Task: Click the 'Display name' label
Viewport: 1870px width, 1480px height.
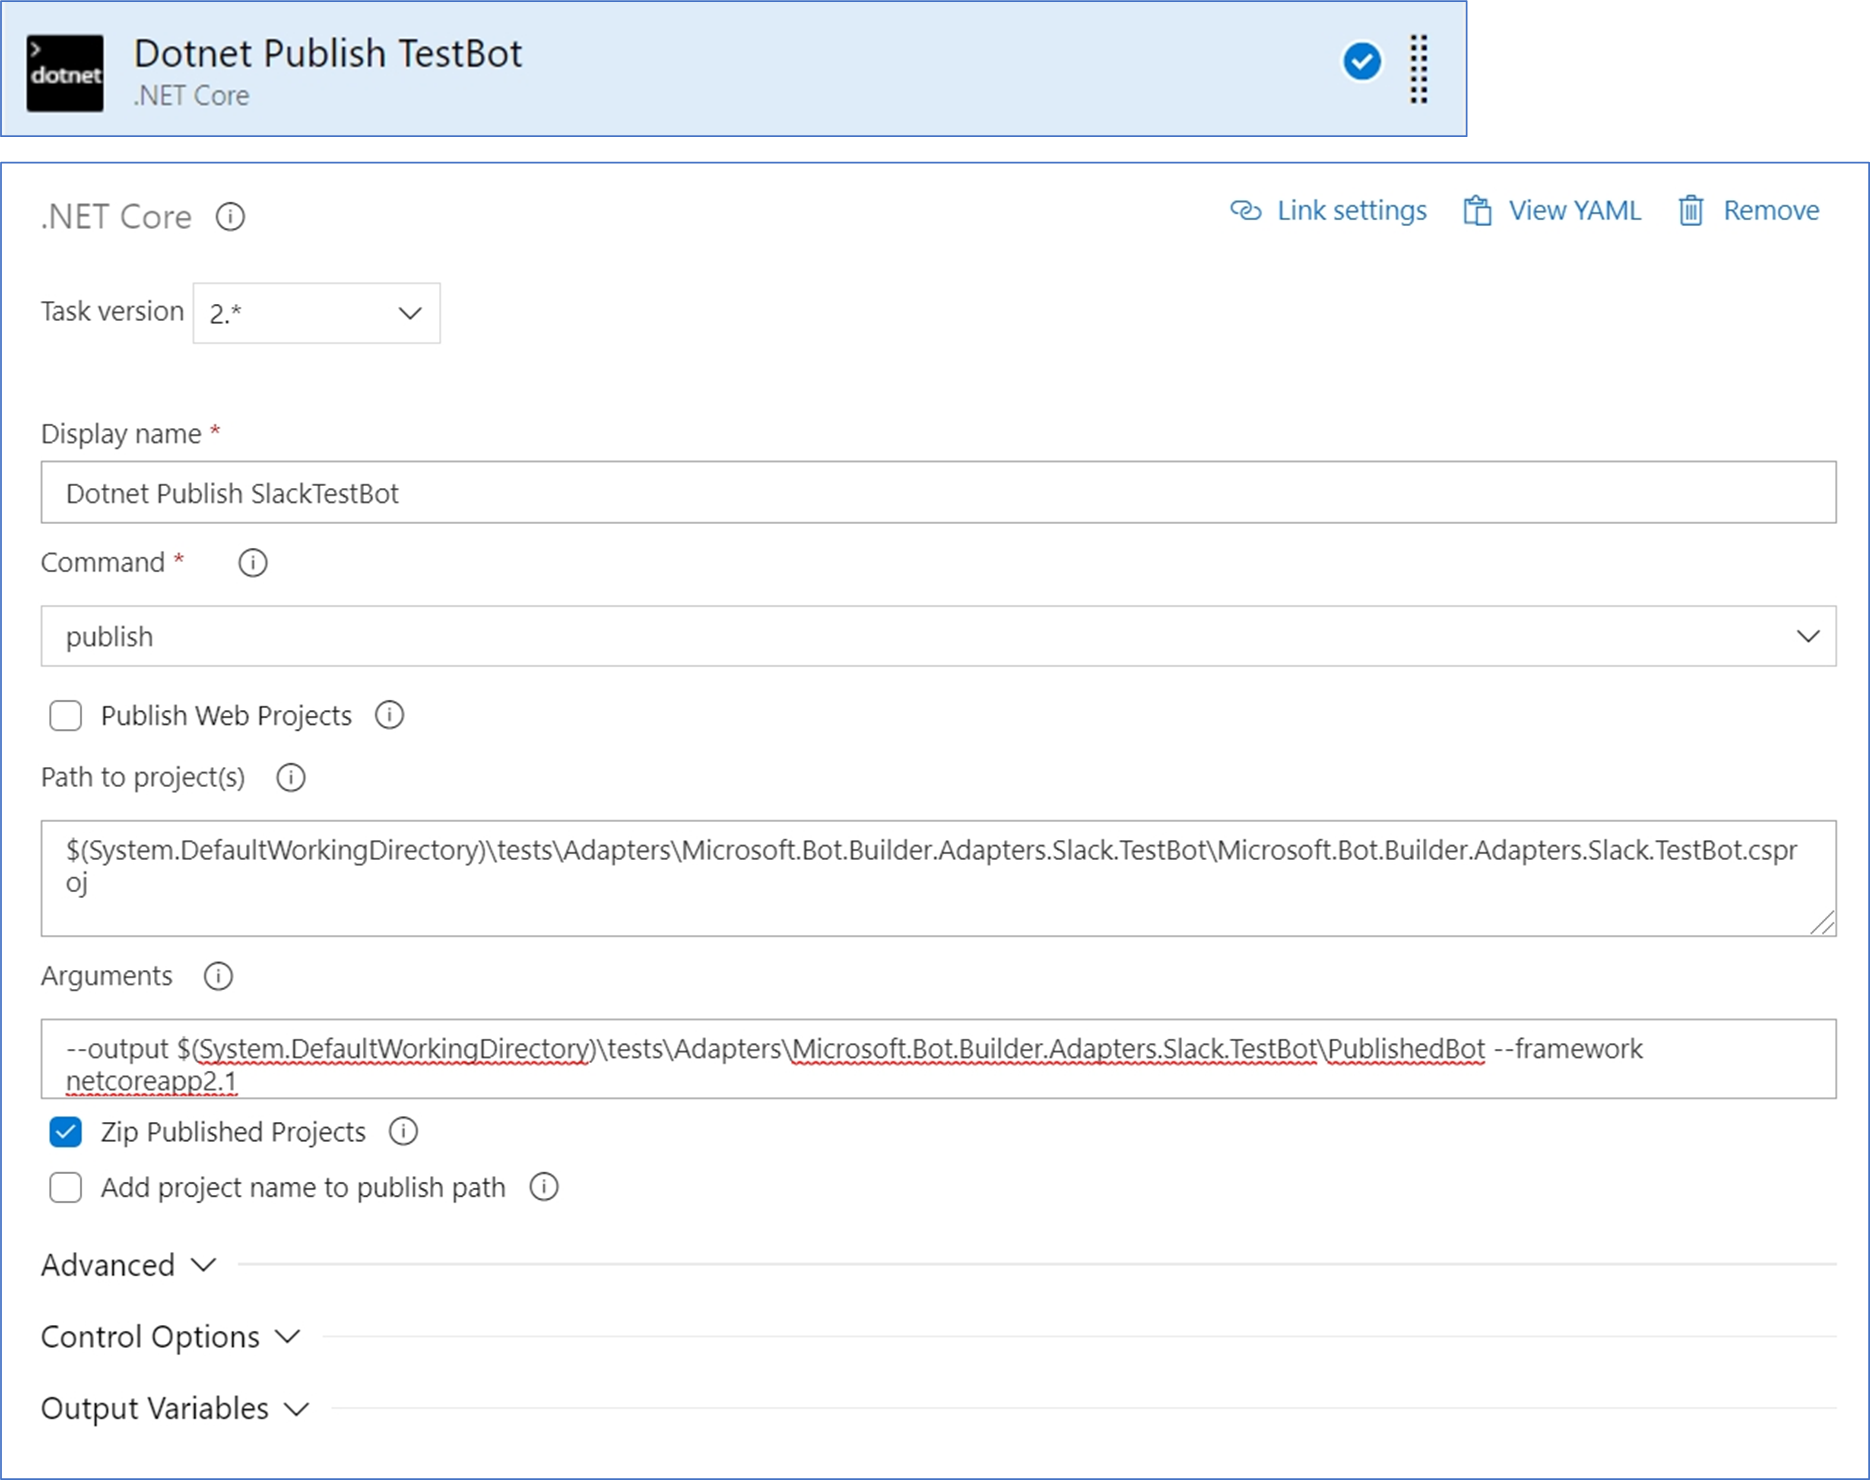Action: click(x=121, y=434)
